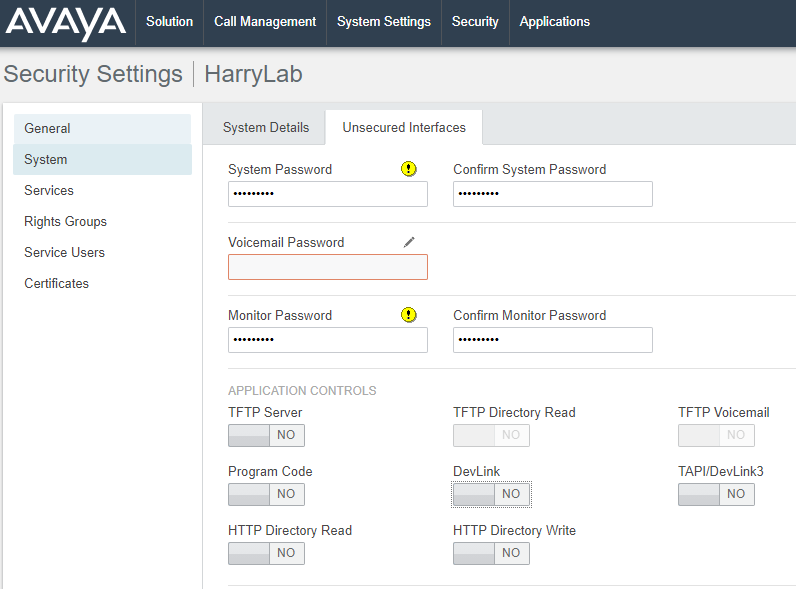Select System in the sidebar

(x=103, y=159)
